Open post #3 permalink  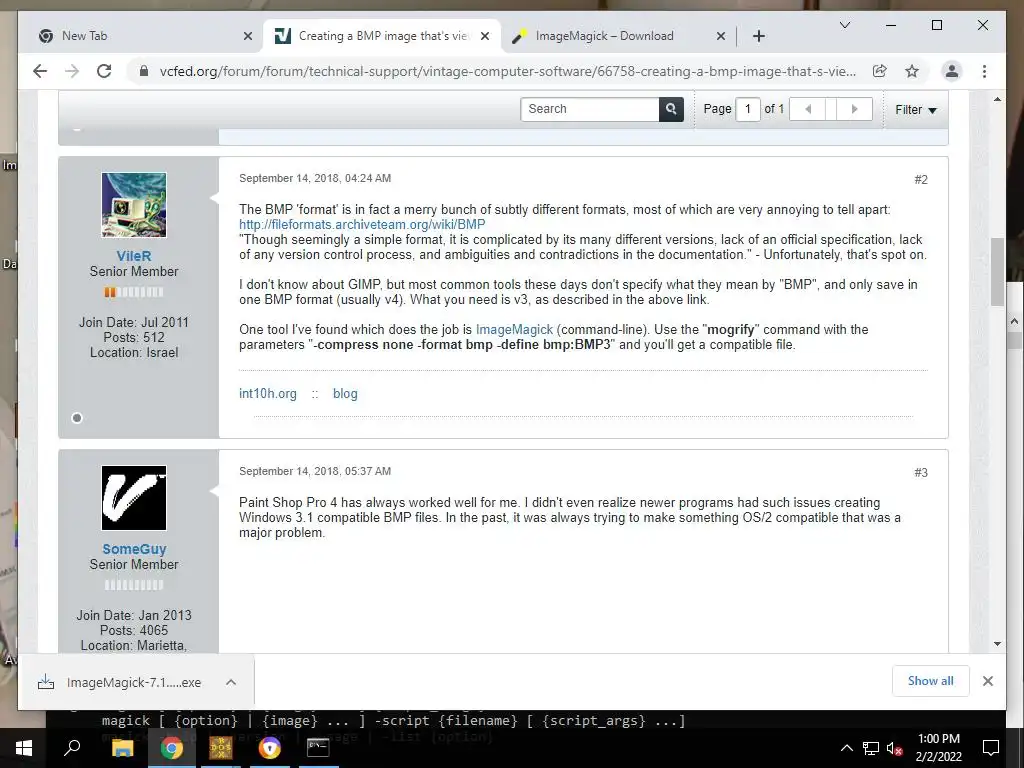[x=921, y=473]
